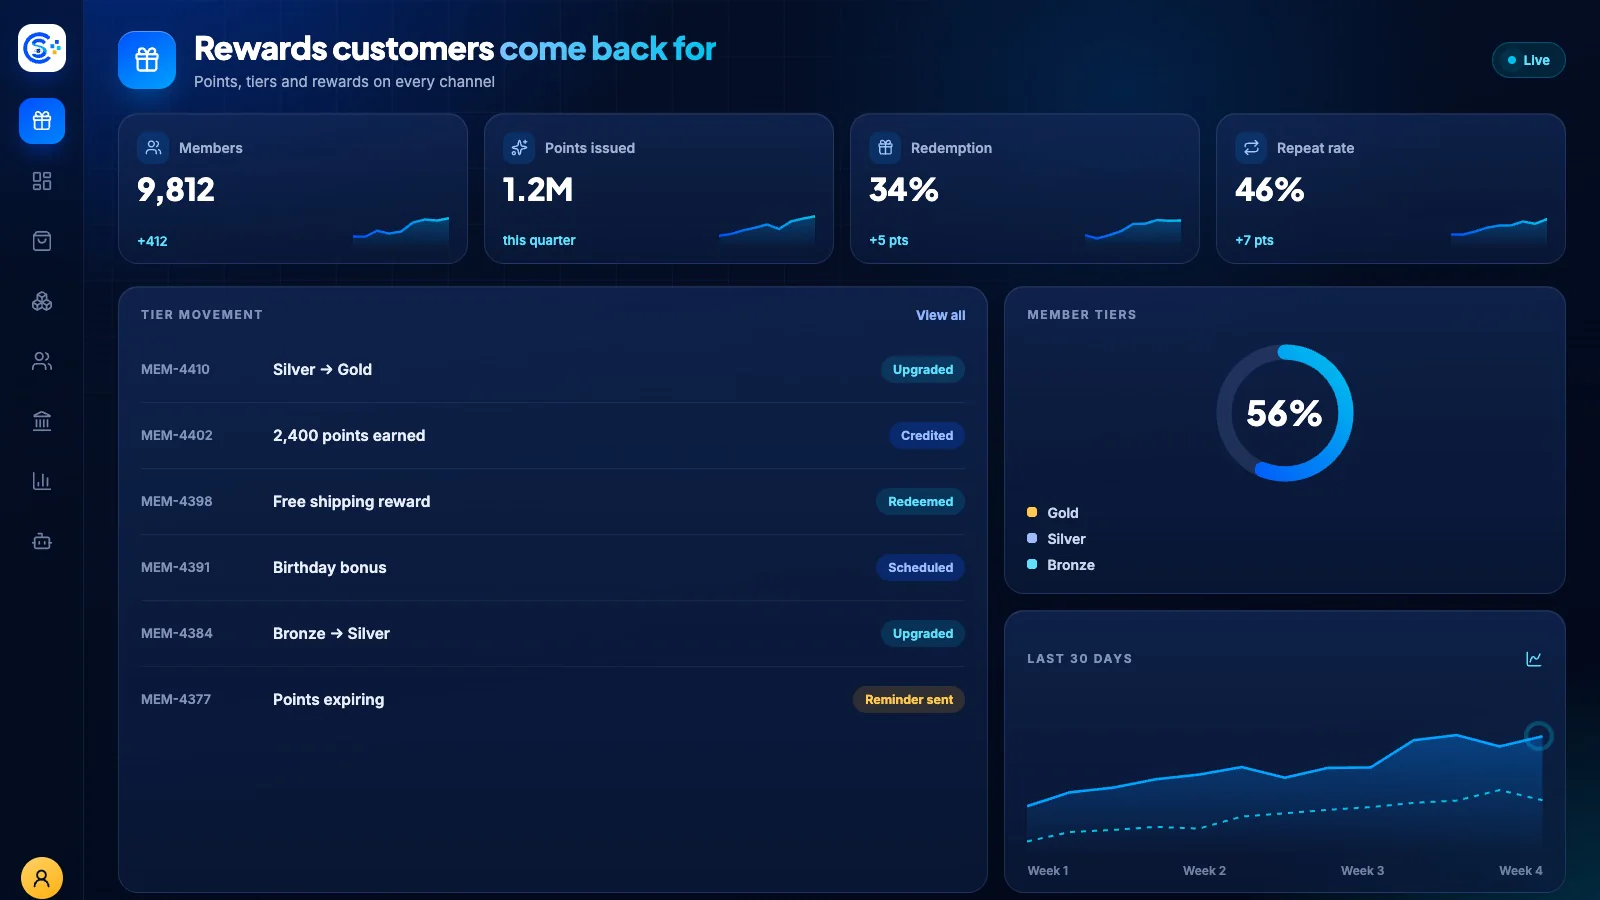Screen dimensions: 1600x900
Task: Click the 56% member tiers donut chart
Action: [x=1285, y=413]
